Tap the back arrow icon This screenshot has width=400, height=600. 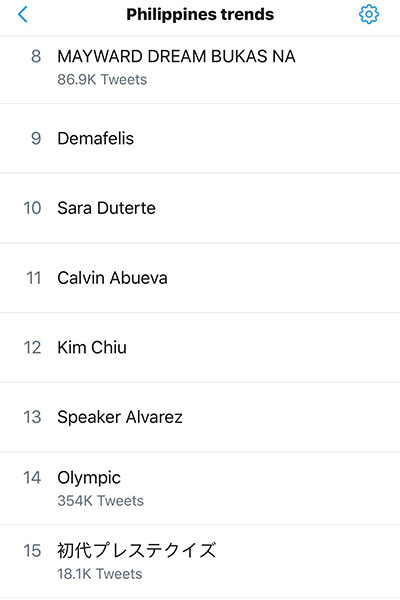click(x=23, y=15)
